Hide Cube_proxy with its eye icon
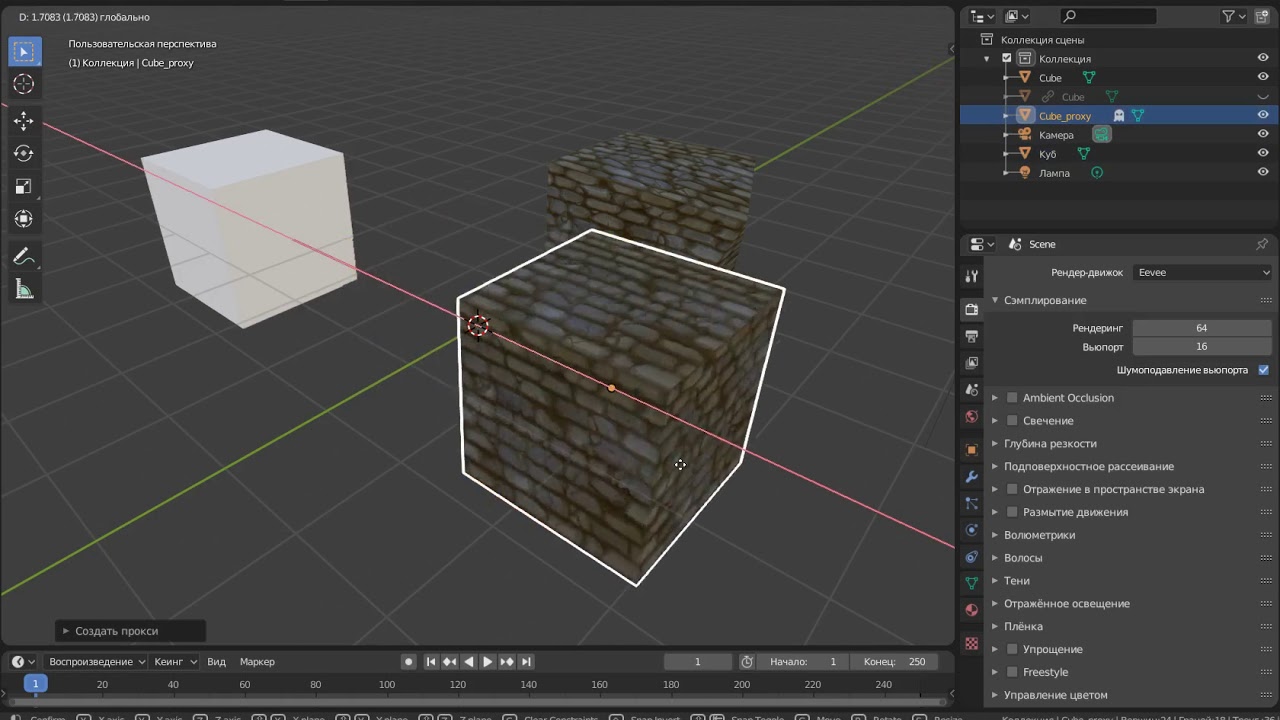This screenshot has width=1280, height=720. pyautogui.click(x=1263, y=115)
